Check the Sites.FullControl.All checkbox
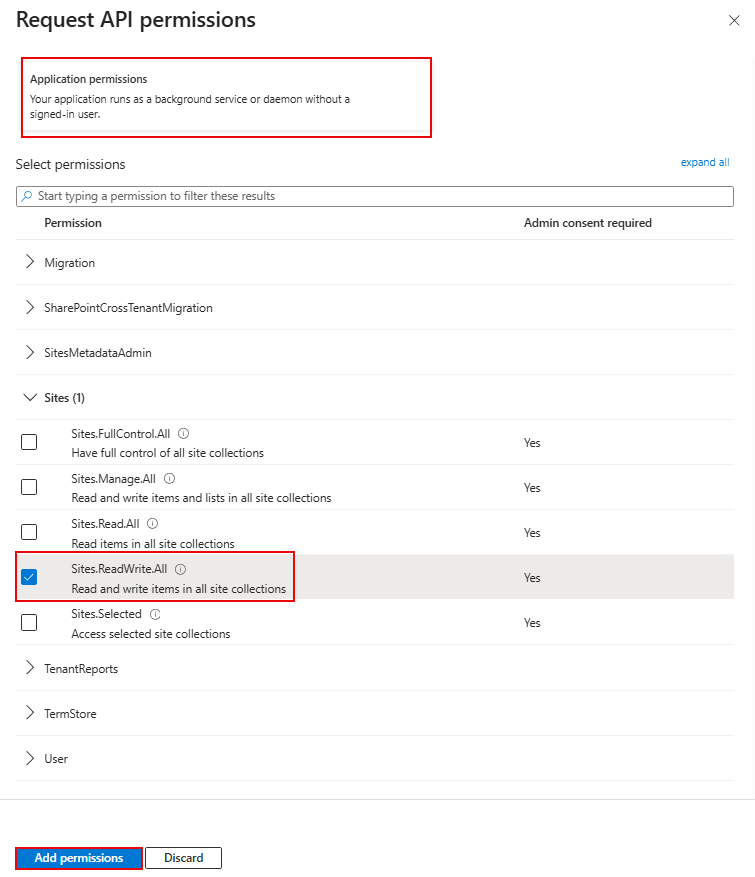Viewport: 755px width, 877px height. [29, 442]
